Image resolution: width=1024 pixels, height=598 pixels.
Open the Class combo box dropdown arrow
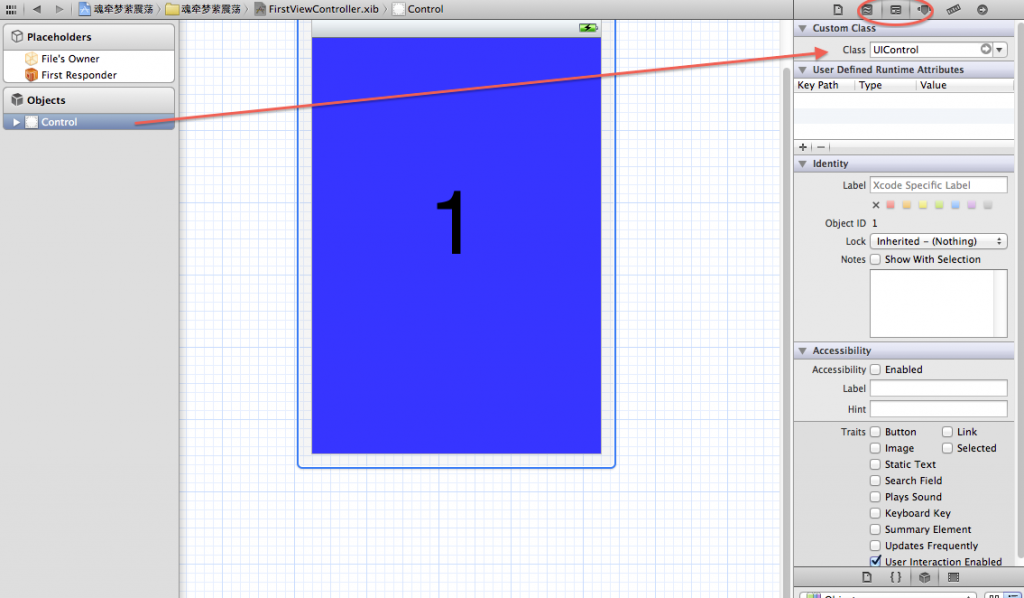click(1000, 50)
